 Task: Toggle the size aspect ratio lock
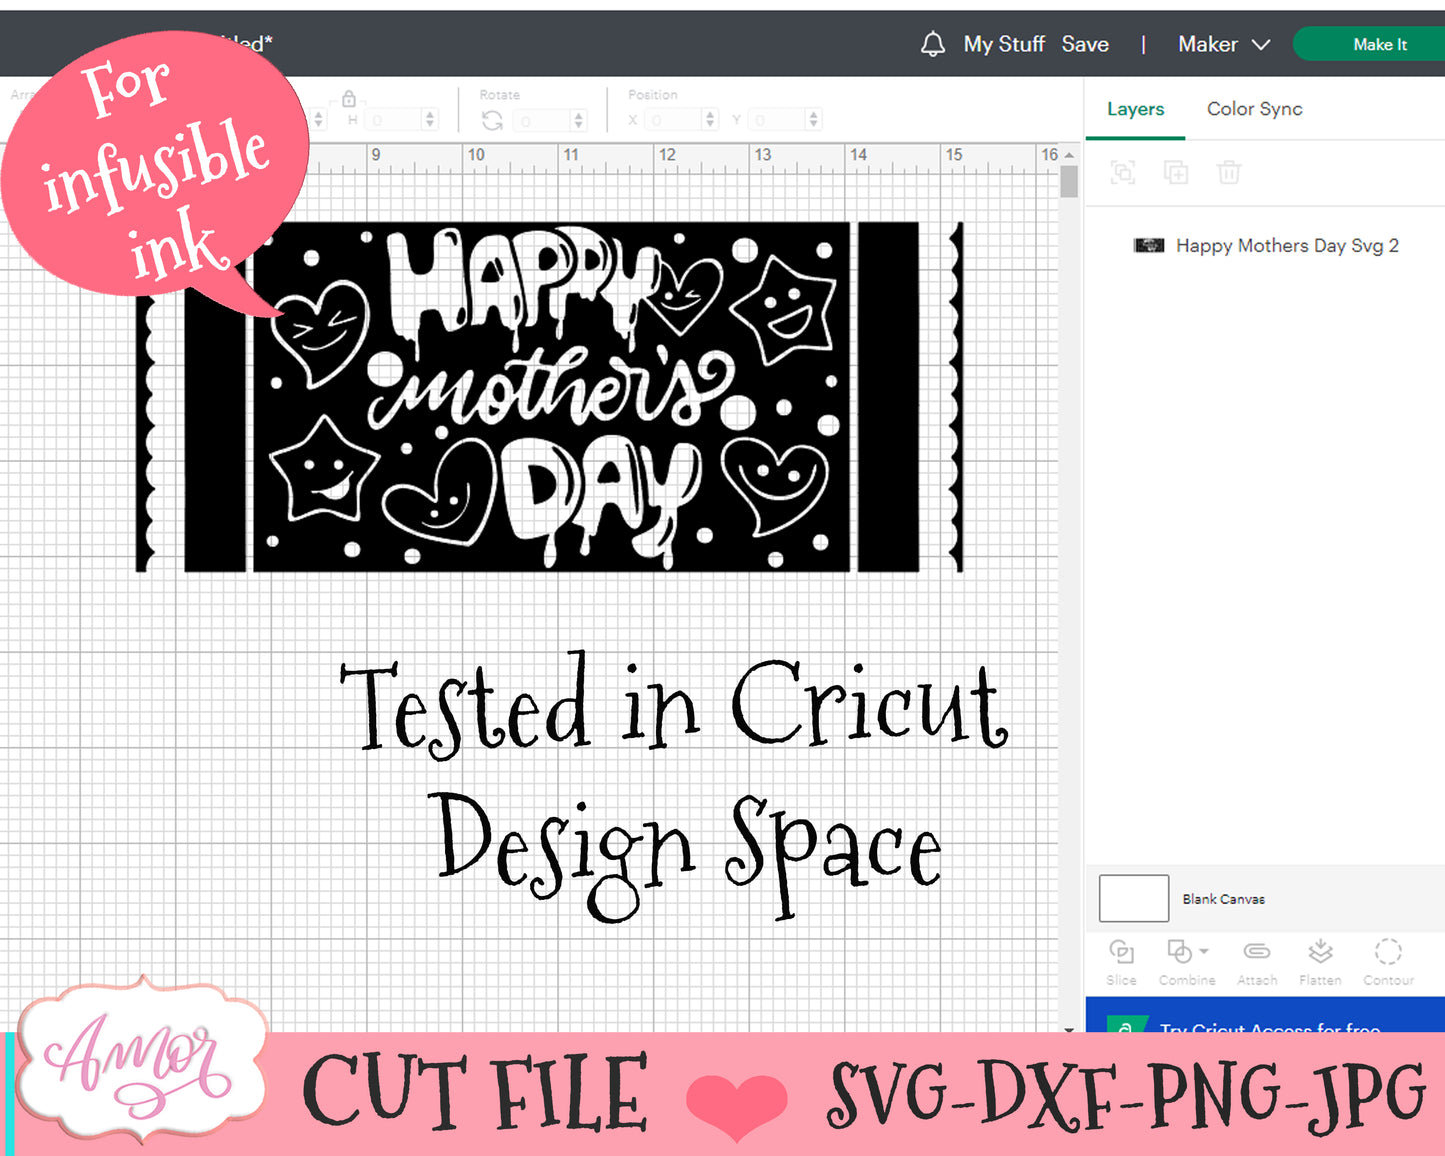pos(349,99)
